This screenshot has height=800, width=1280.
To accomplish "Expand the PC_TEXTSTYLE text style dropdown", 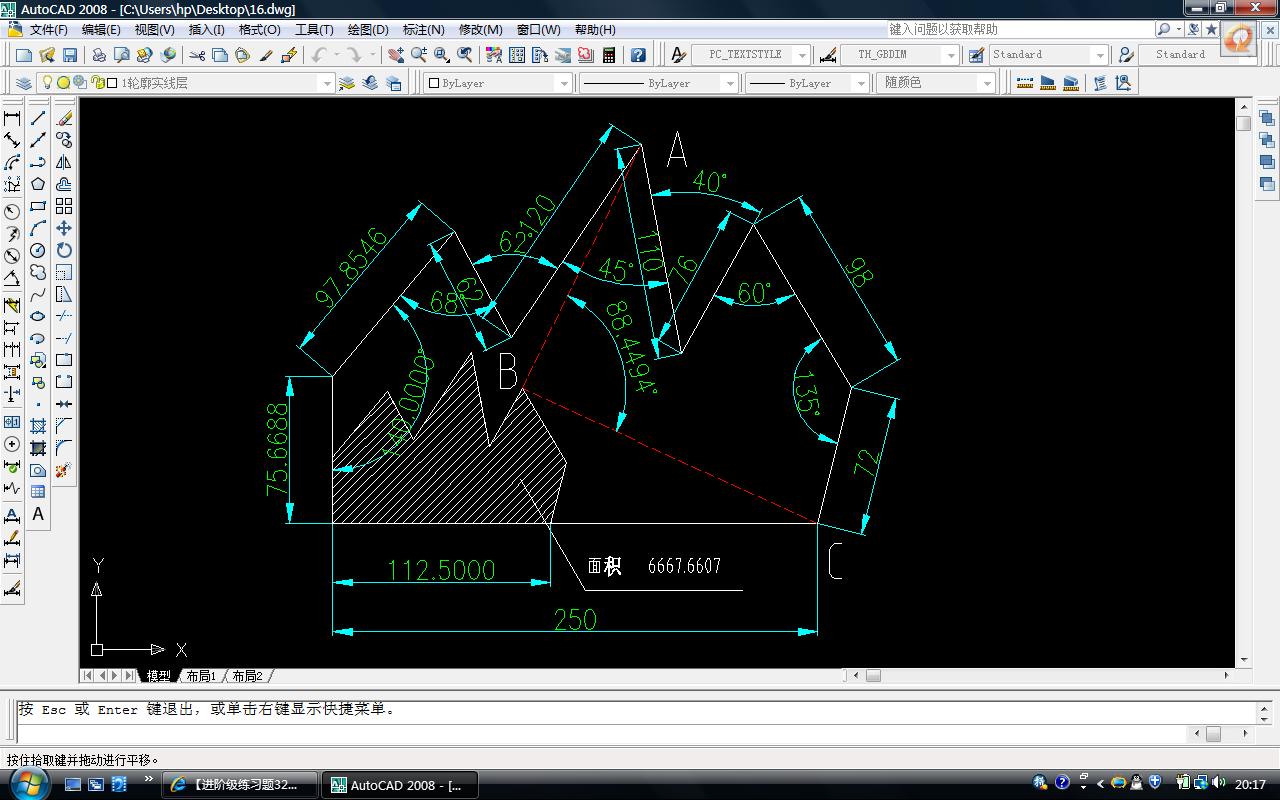I will (x=802, y=55).
